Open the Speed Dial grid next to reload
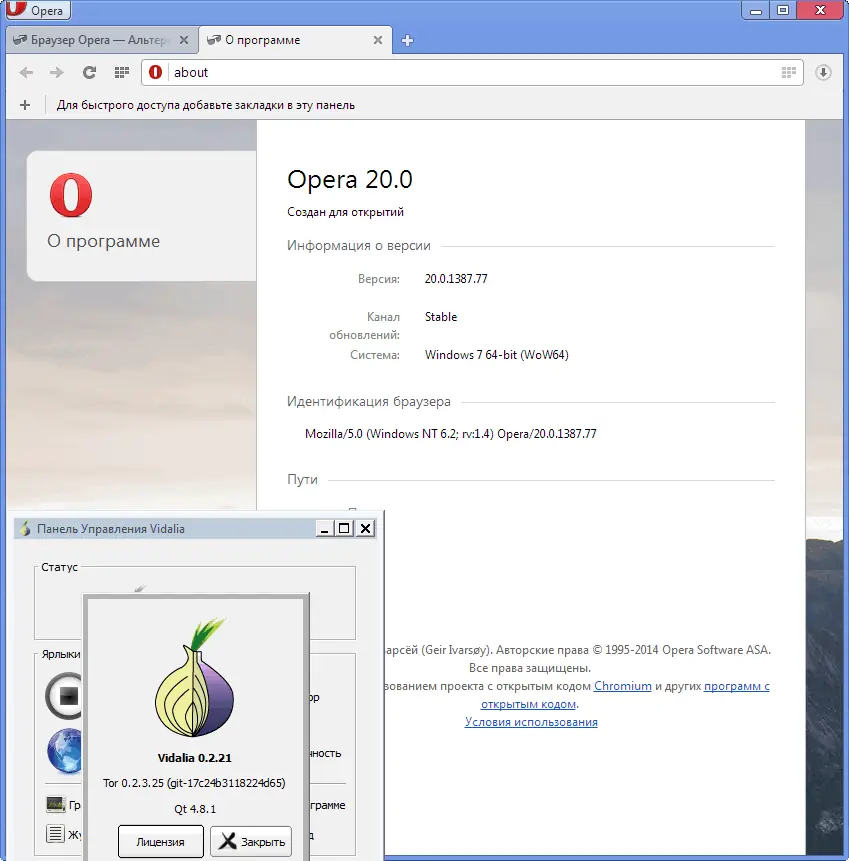849x861 pixels. 122,72
